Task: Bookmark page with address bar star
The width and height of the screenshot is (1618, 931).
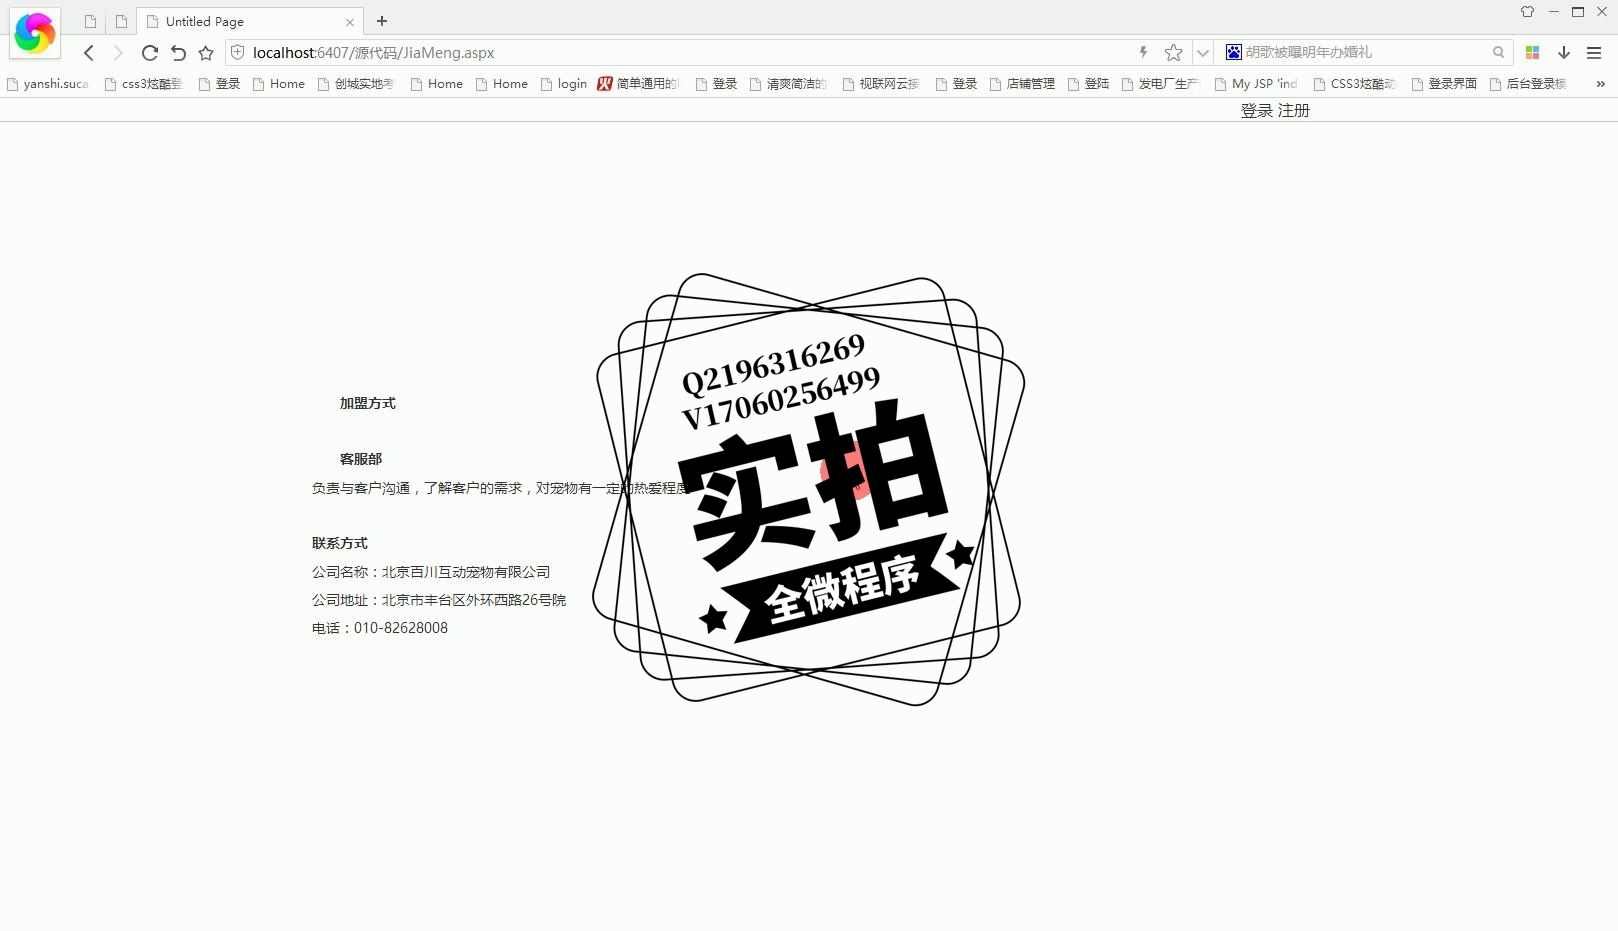Action: pyautogui.click(x=1174, y=52)
